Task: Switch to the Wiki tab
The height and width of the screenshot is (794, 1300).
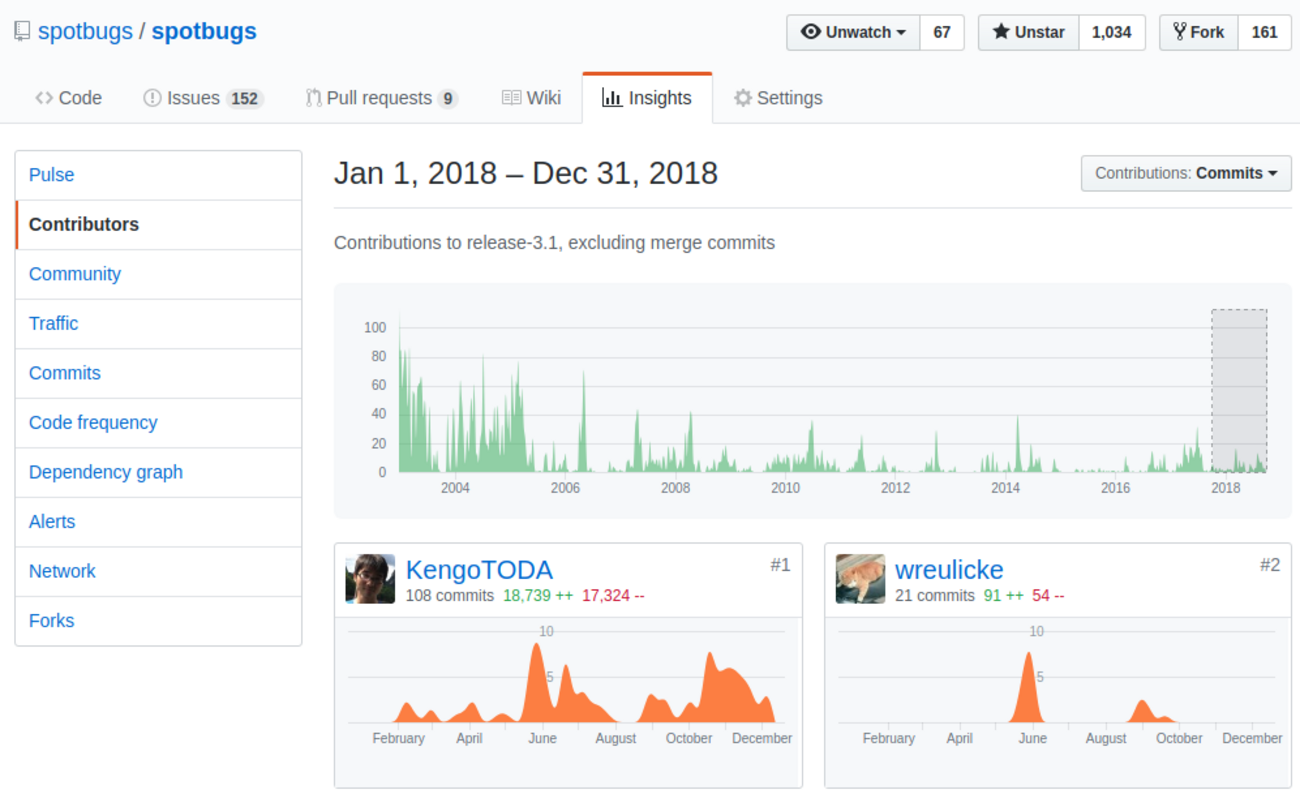Action: [531, 98]
